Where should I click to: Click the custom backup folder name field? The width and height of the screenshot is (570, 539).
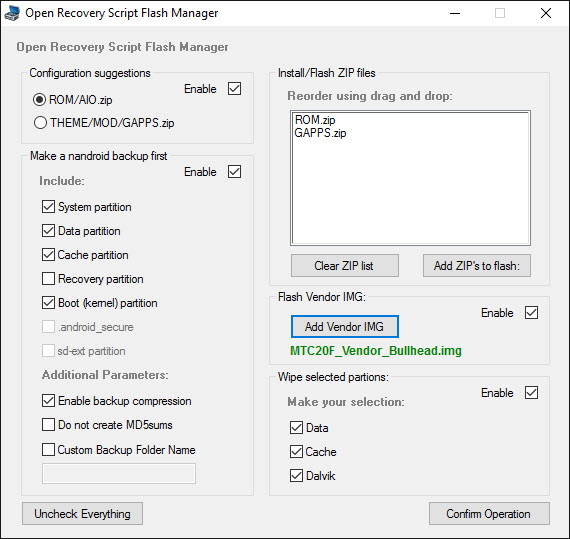(119, 473)
